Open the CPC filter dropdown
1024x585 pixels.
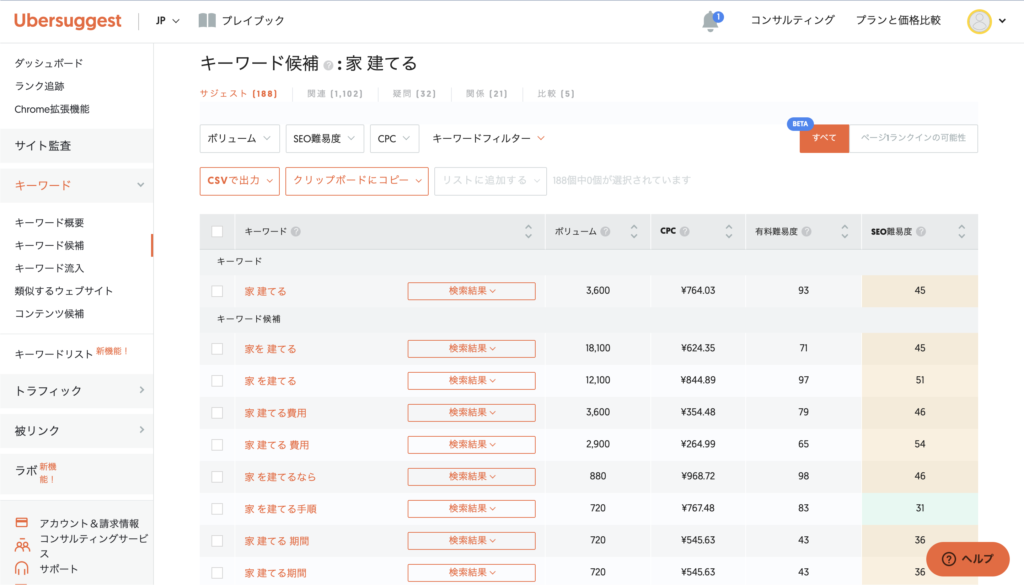coord(394,138)
